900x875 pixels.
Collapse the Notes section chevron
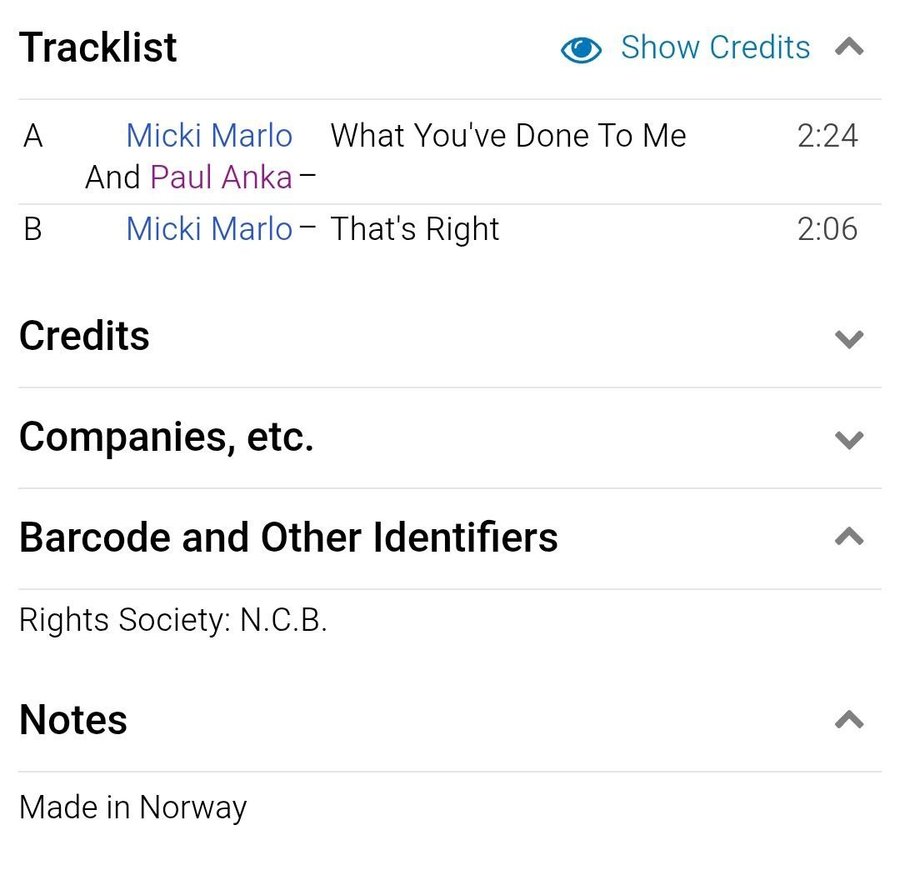click(x=849, y=720)
